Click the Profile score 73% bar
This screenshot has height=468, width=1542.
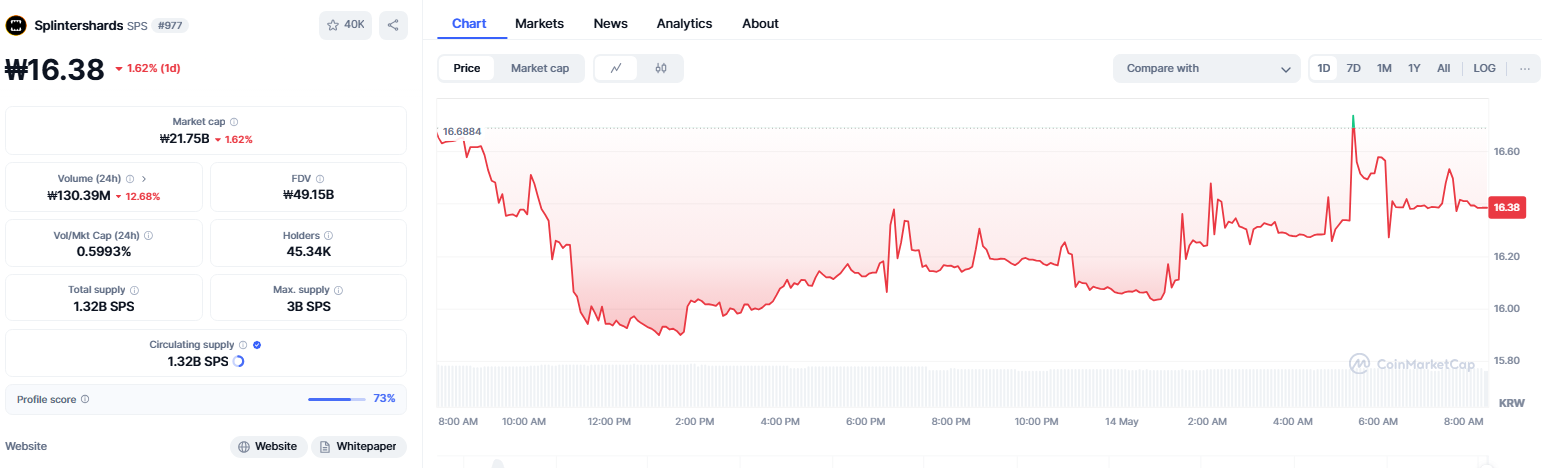click(x=336, y=399)
